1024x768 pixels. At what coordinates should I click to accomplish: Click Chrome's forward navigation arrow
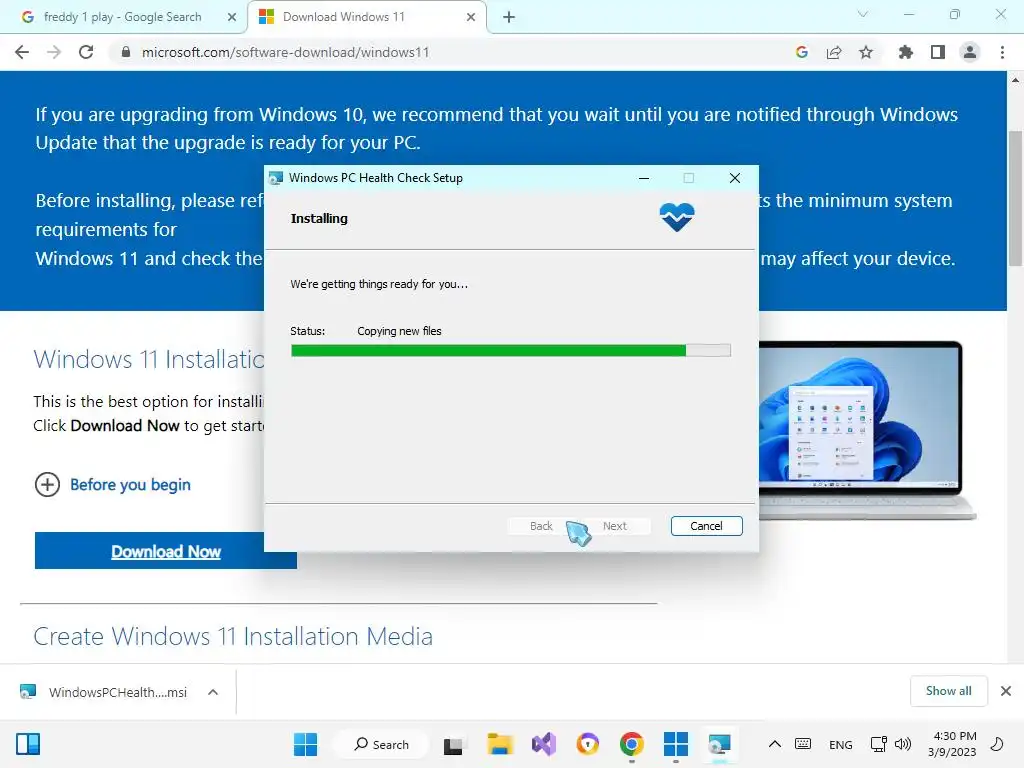click(54, 52)
